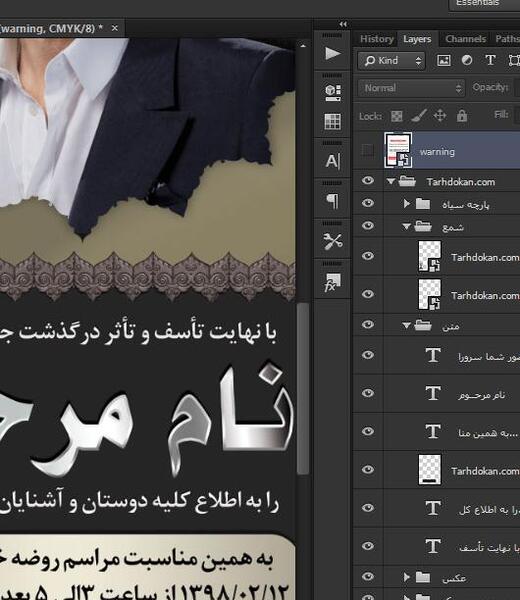The height and width of the screenshot is (600, 520).
Task: Open the 3D panel cube icon
Action: click(x=333, y=93)
